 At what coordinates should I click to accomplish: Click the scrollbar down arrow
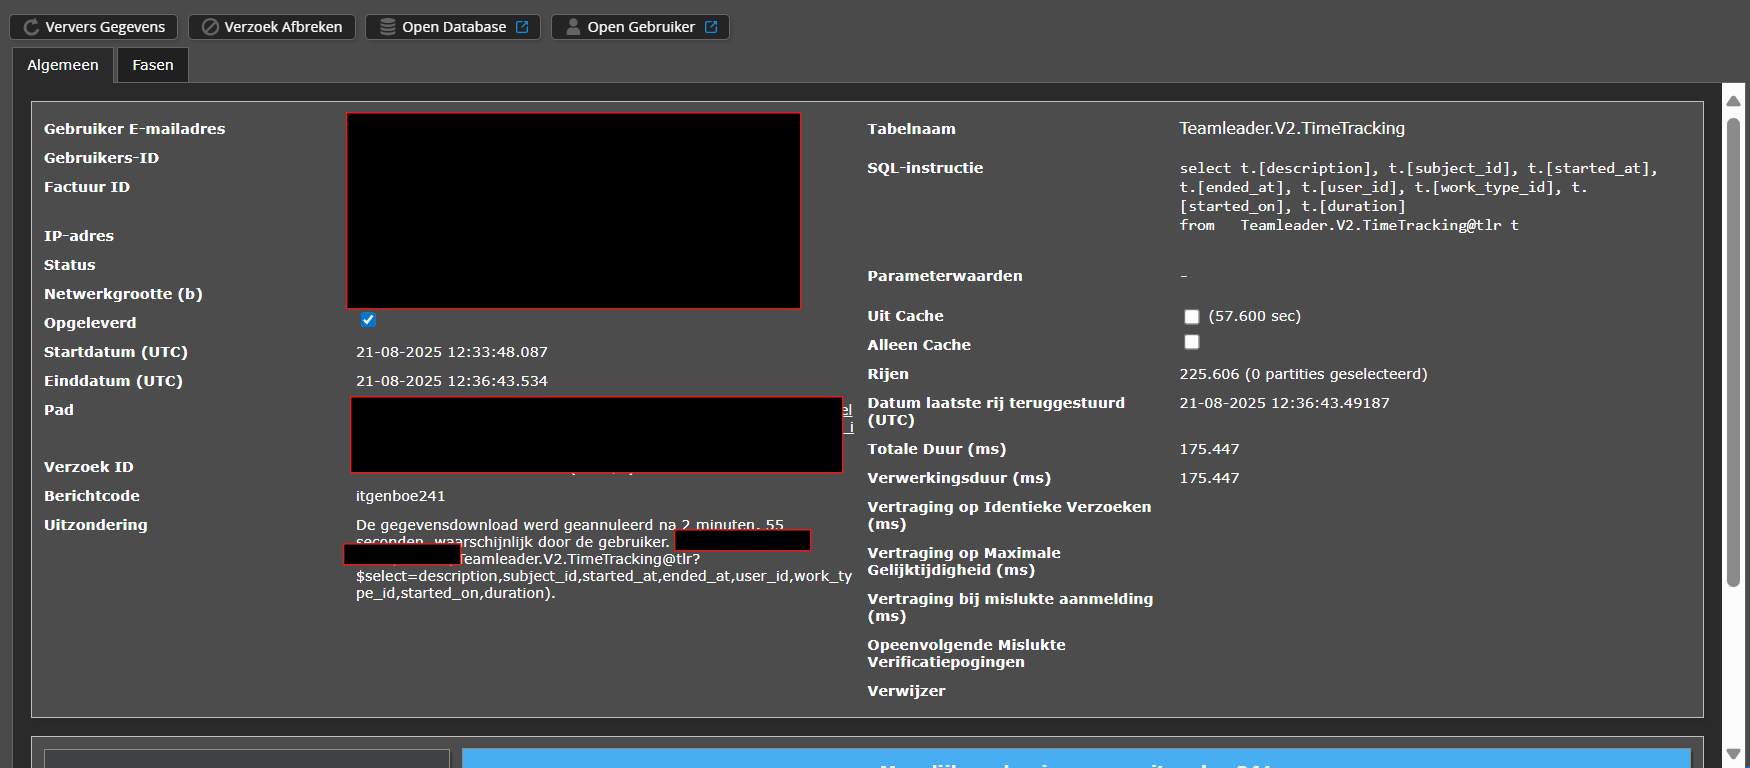tap(1733, 754)
